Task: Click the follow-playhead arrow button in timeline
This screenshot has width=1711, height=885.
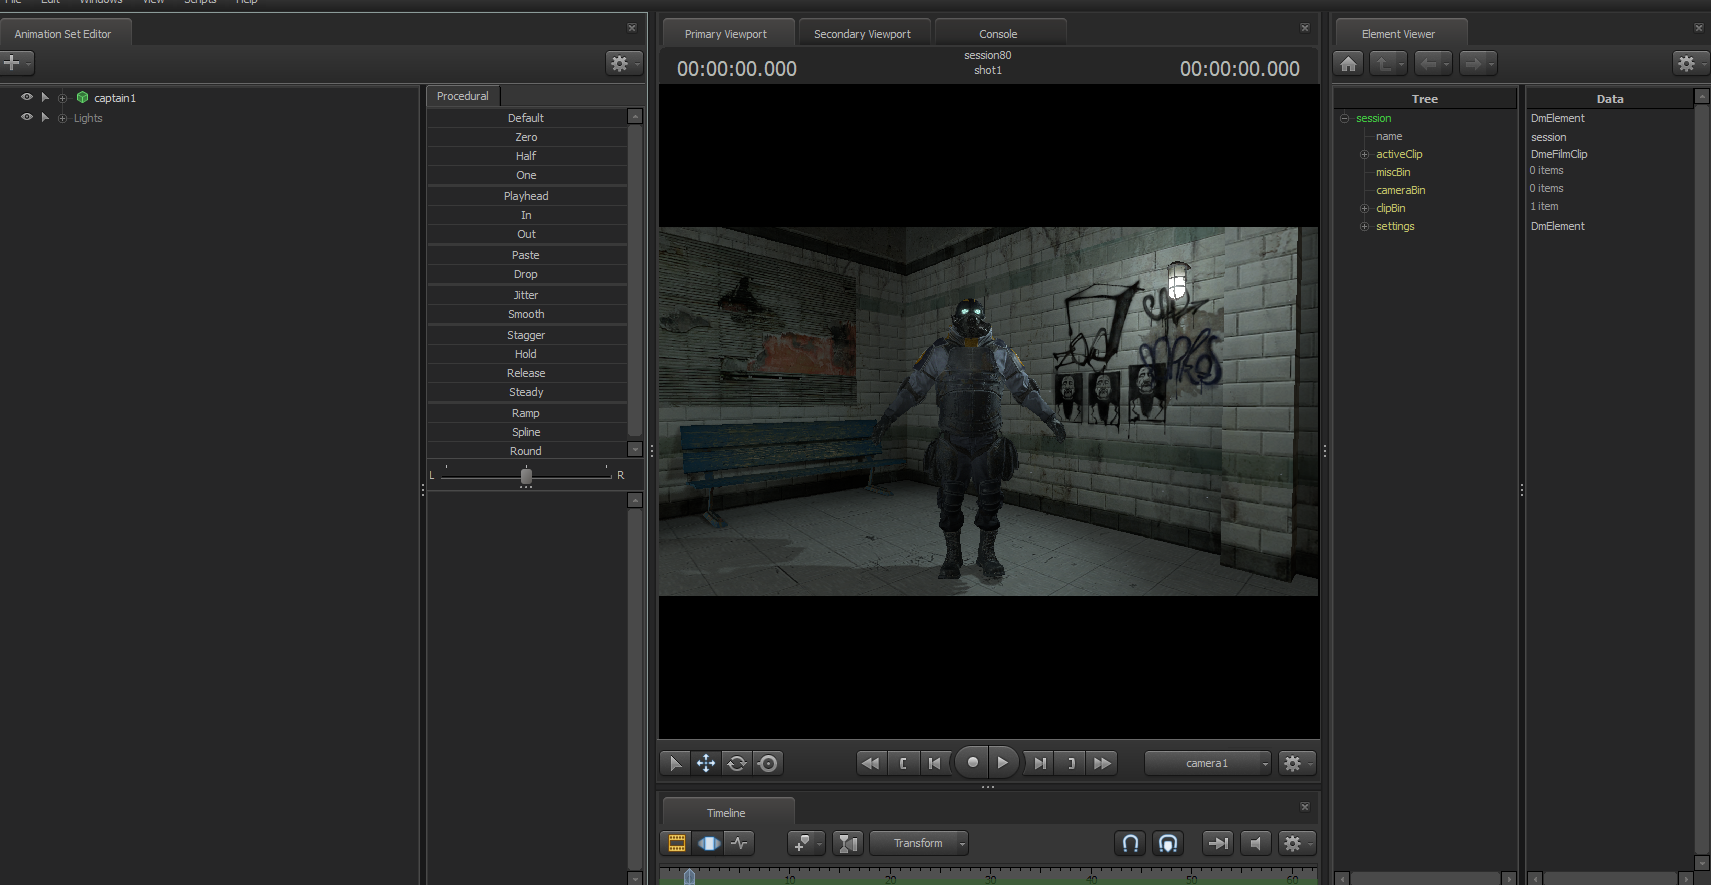Action: (x=1218, y=843)
